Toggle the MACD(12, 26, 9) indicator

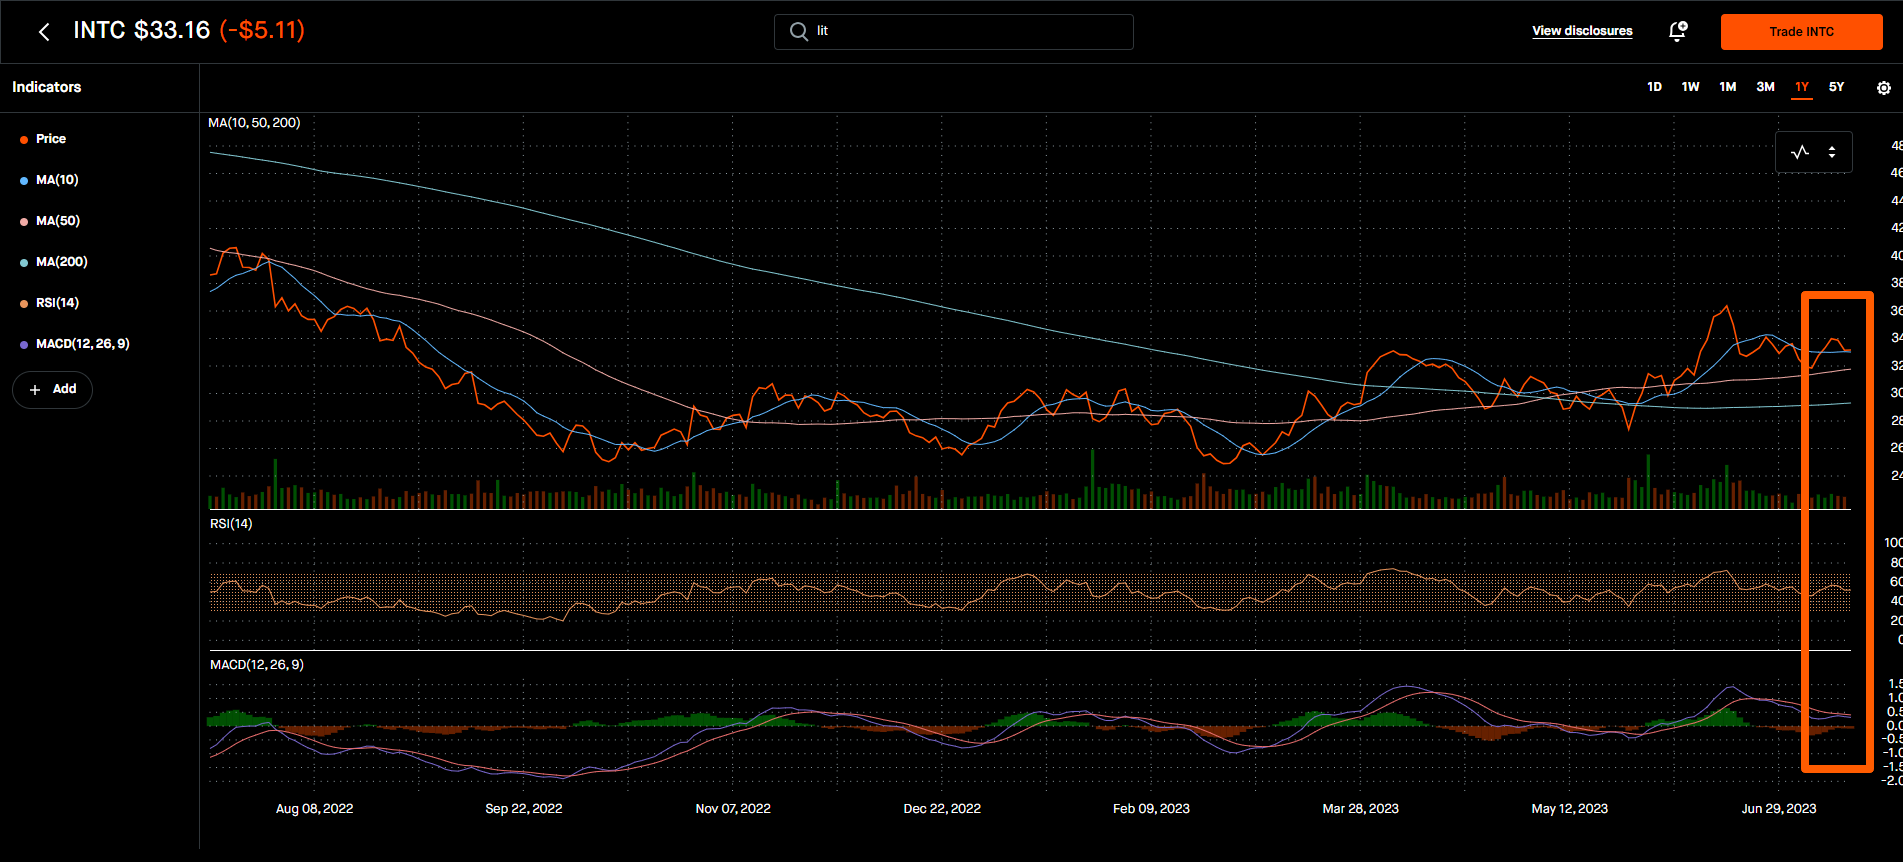tap(83, 344)
